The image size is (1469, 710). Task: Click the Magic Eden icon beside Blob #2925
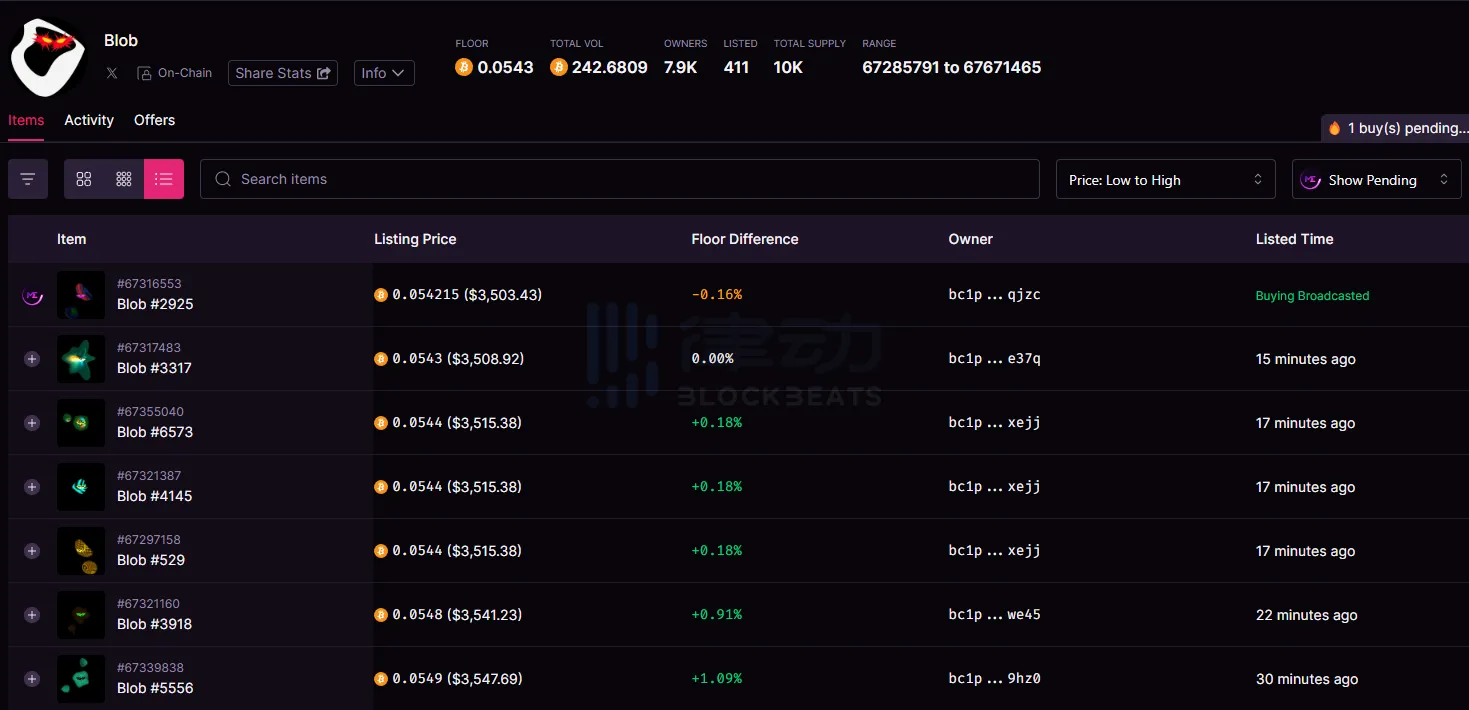[x=32, y=295]
